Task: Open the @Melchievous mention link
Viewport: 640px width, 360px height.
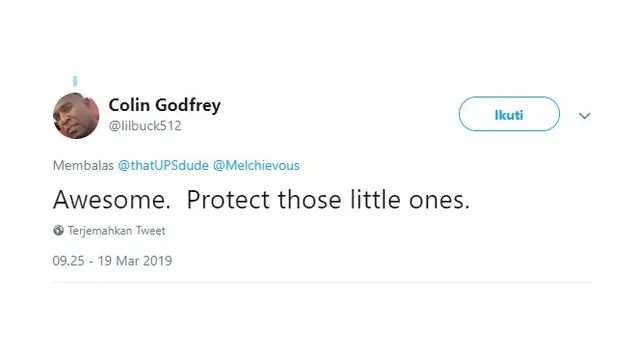Action: (x=256, y=165)
